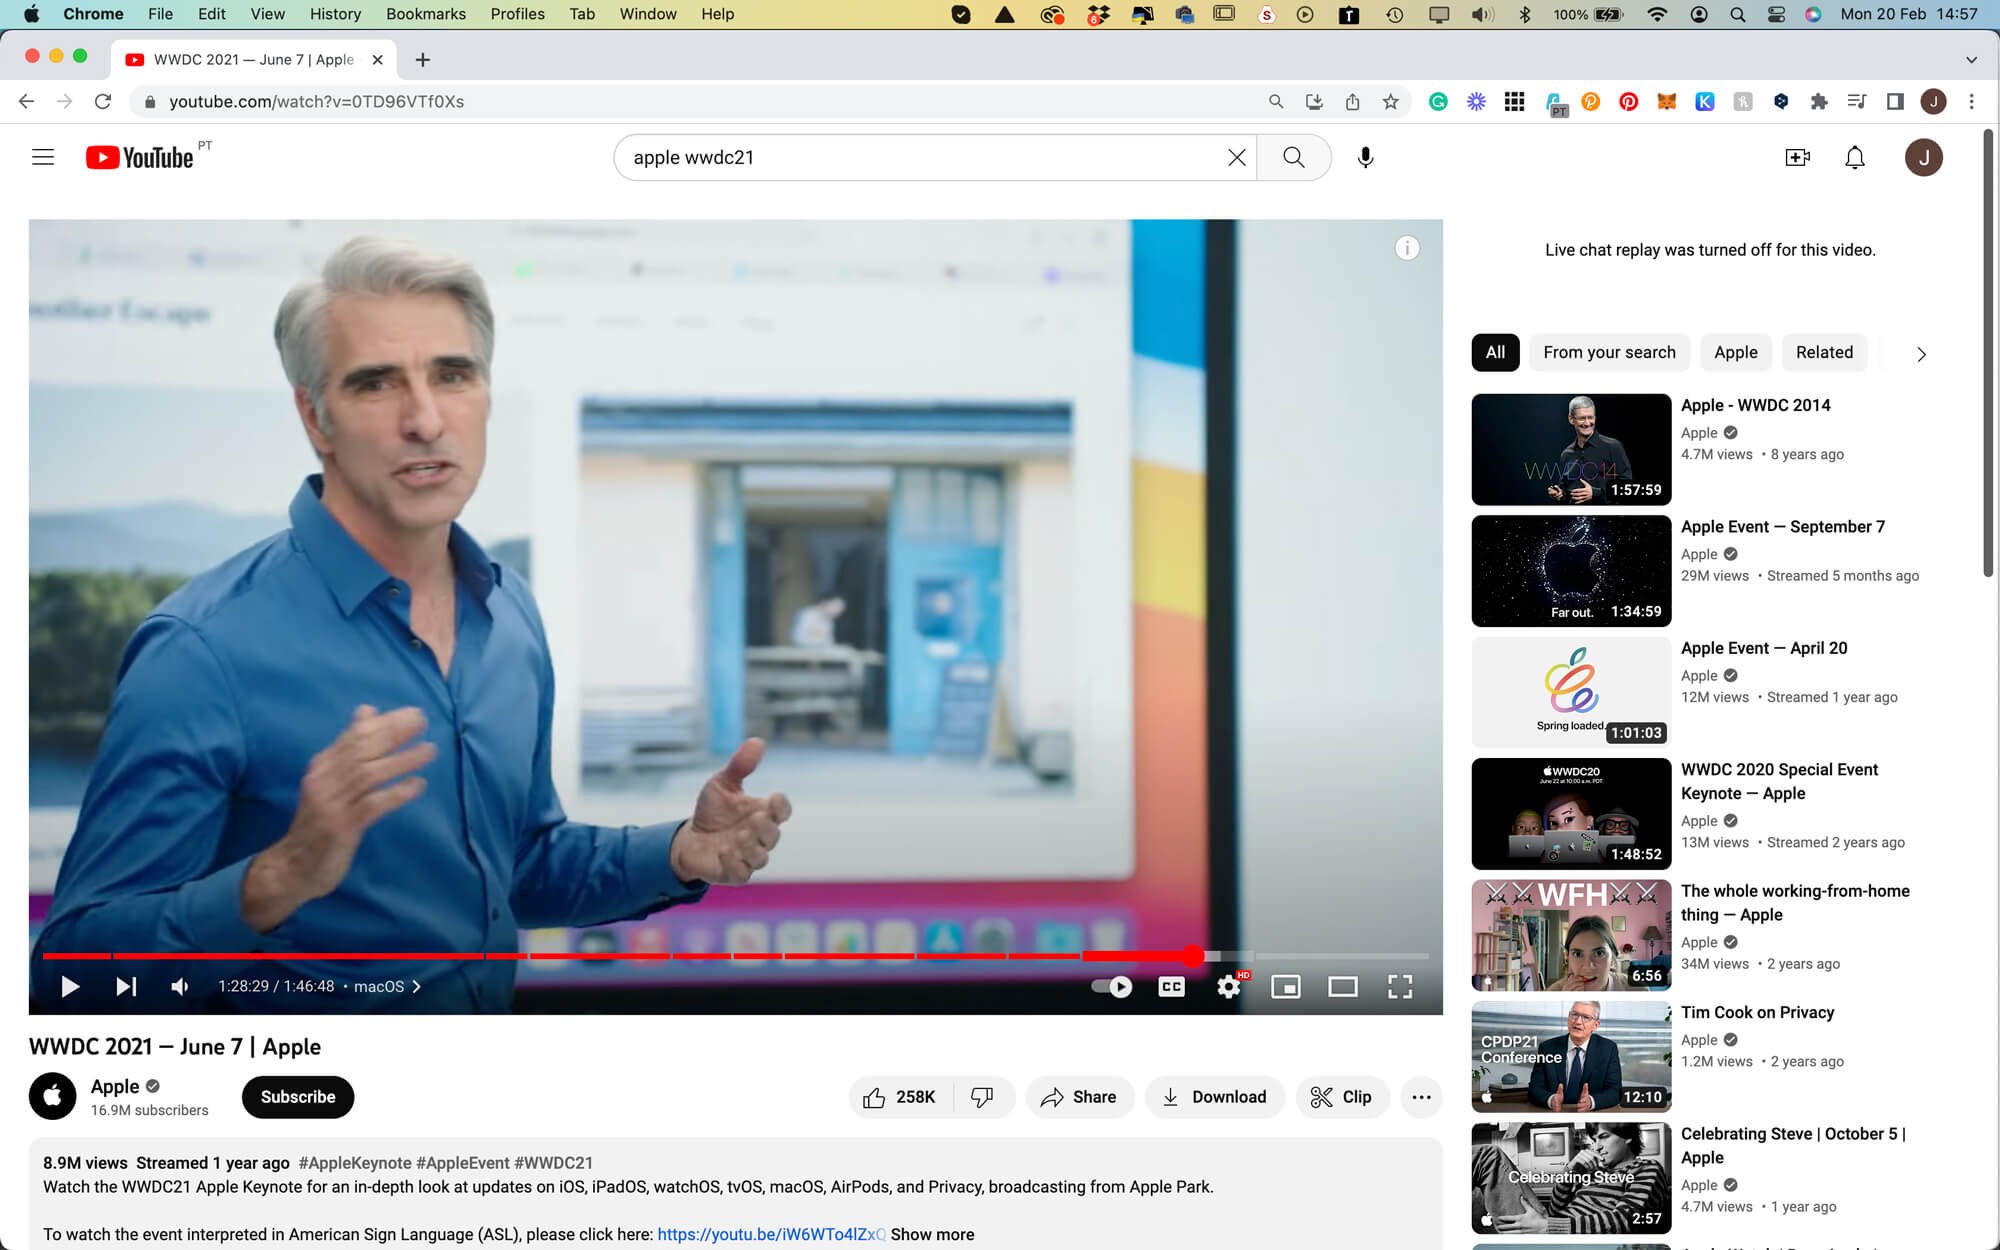Select the All filter chip
This screenshot has width=2000, height=1250.
tap(1495, 352)
